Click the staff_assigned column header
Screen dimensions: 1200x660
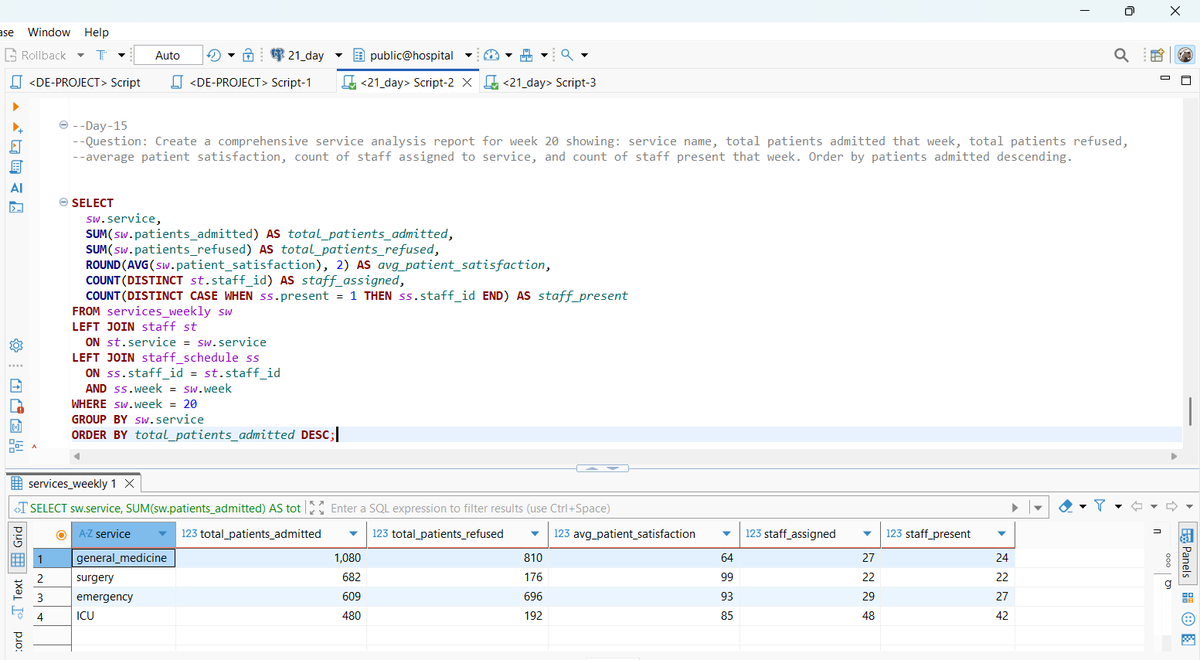(x=808, y=534)
